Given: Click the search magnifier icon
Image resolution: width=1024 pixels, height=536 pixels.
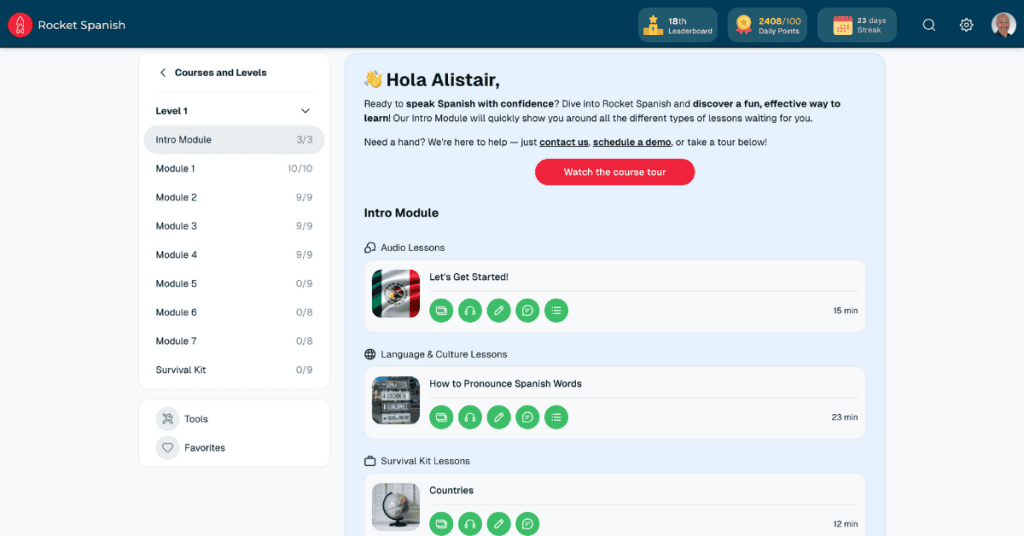Looking at the screenshot, I should pos(929,25).
